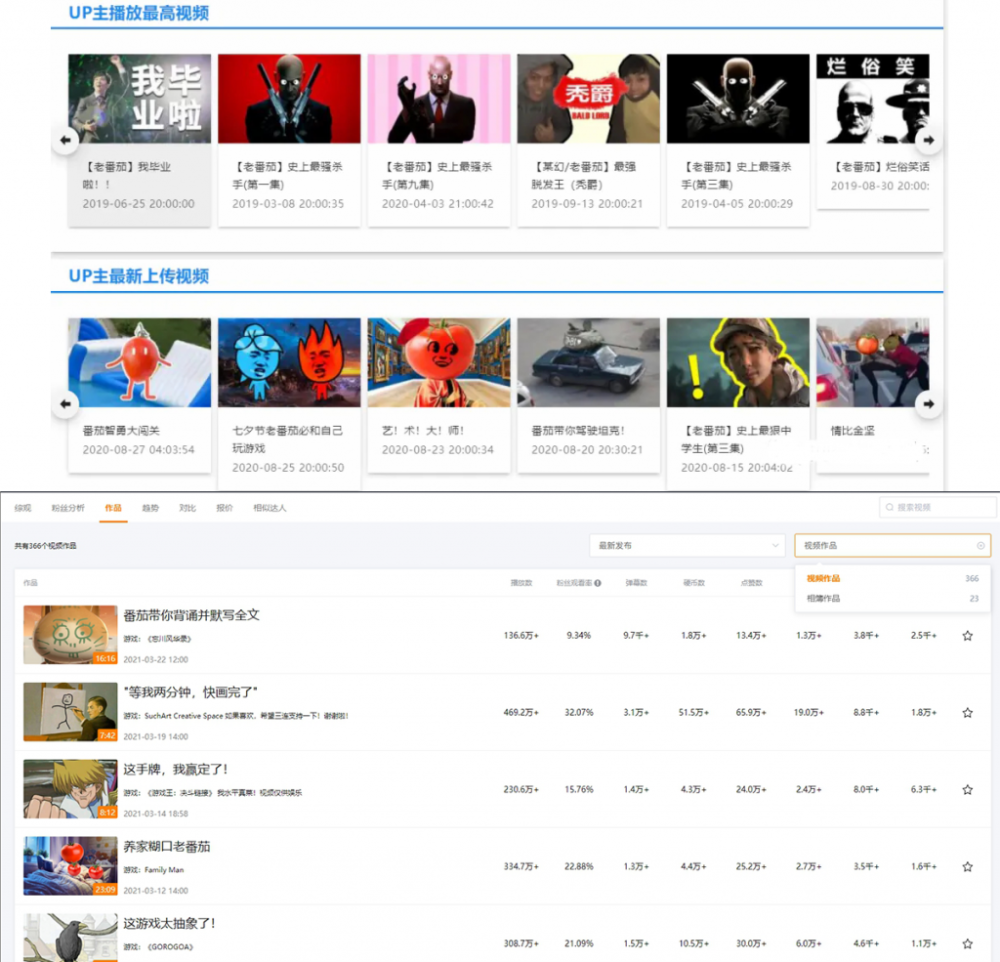Open list title 这手牌，我赢定了！
Image resolution: width=1000 pixels, height=962 pixels.
tap(175, 769)
